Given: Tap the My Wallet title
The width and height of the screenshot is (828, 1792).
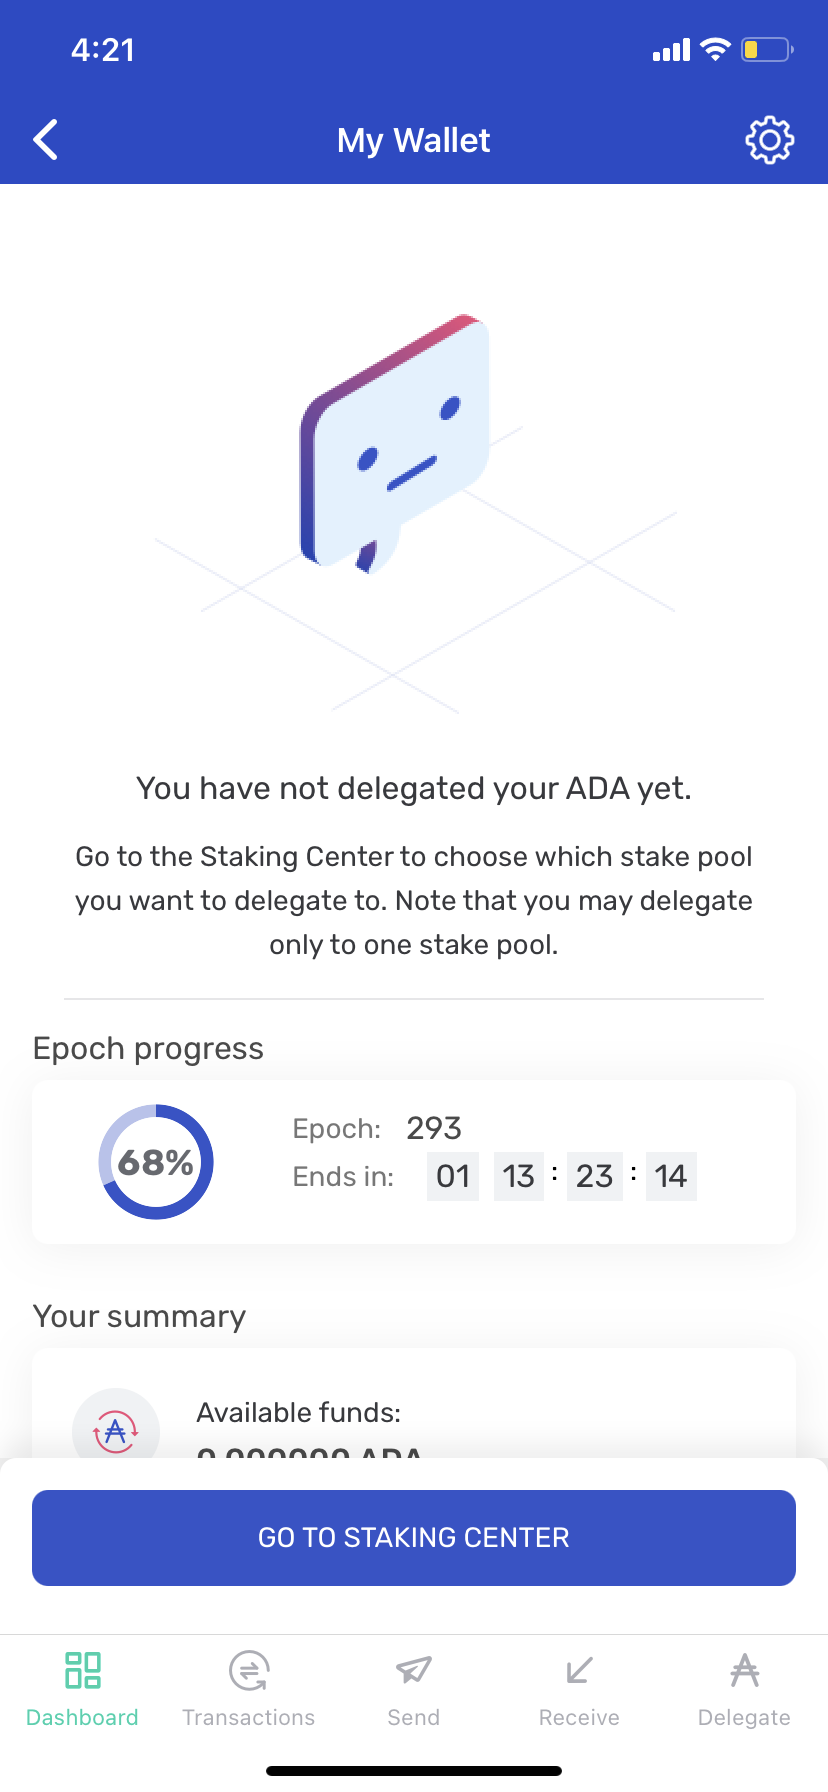Looking at the screenshot, I should coord(413,140).
